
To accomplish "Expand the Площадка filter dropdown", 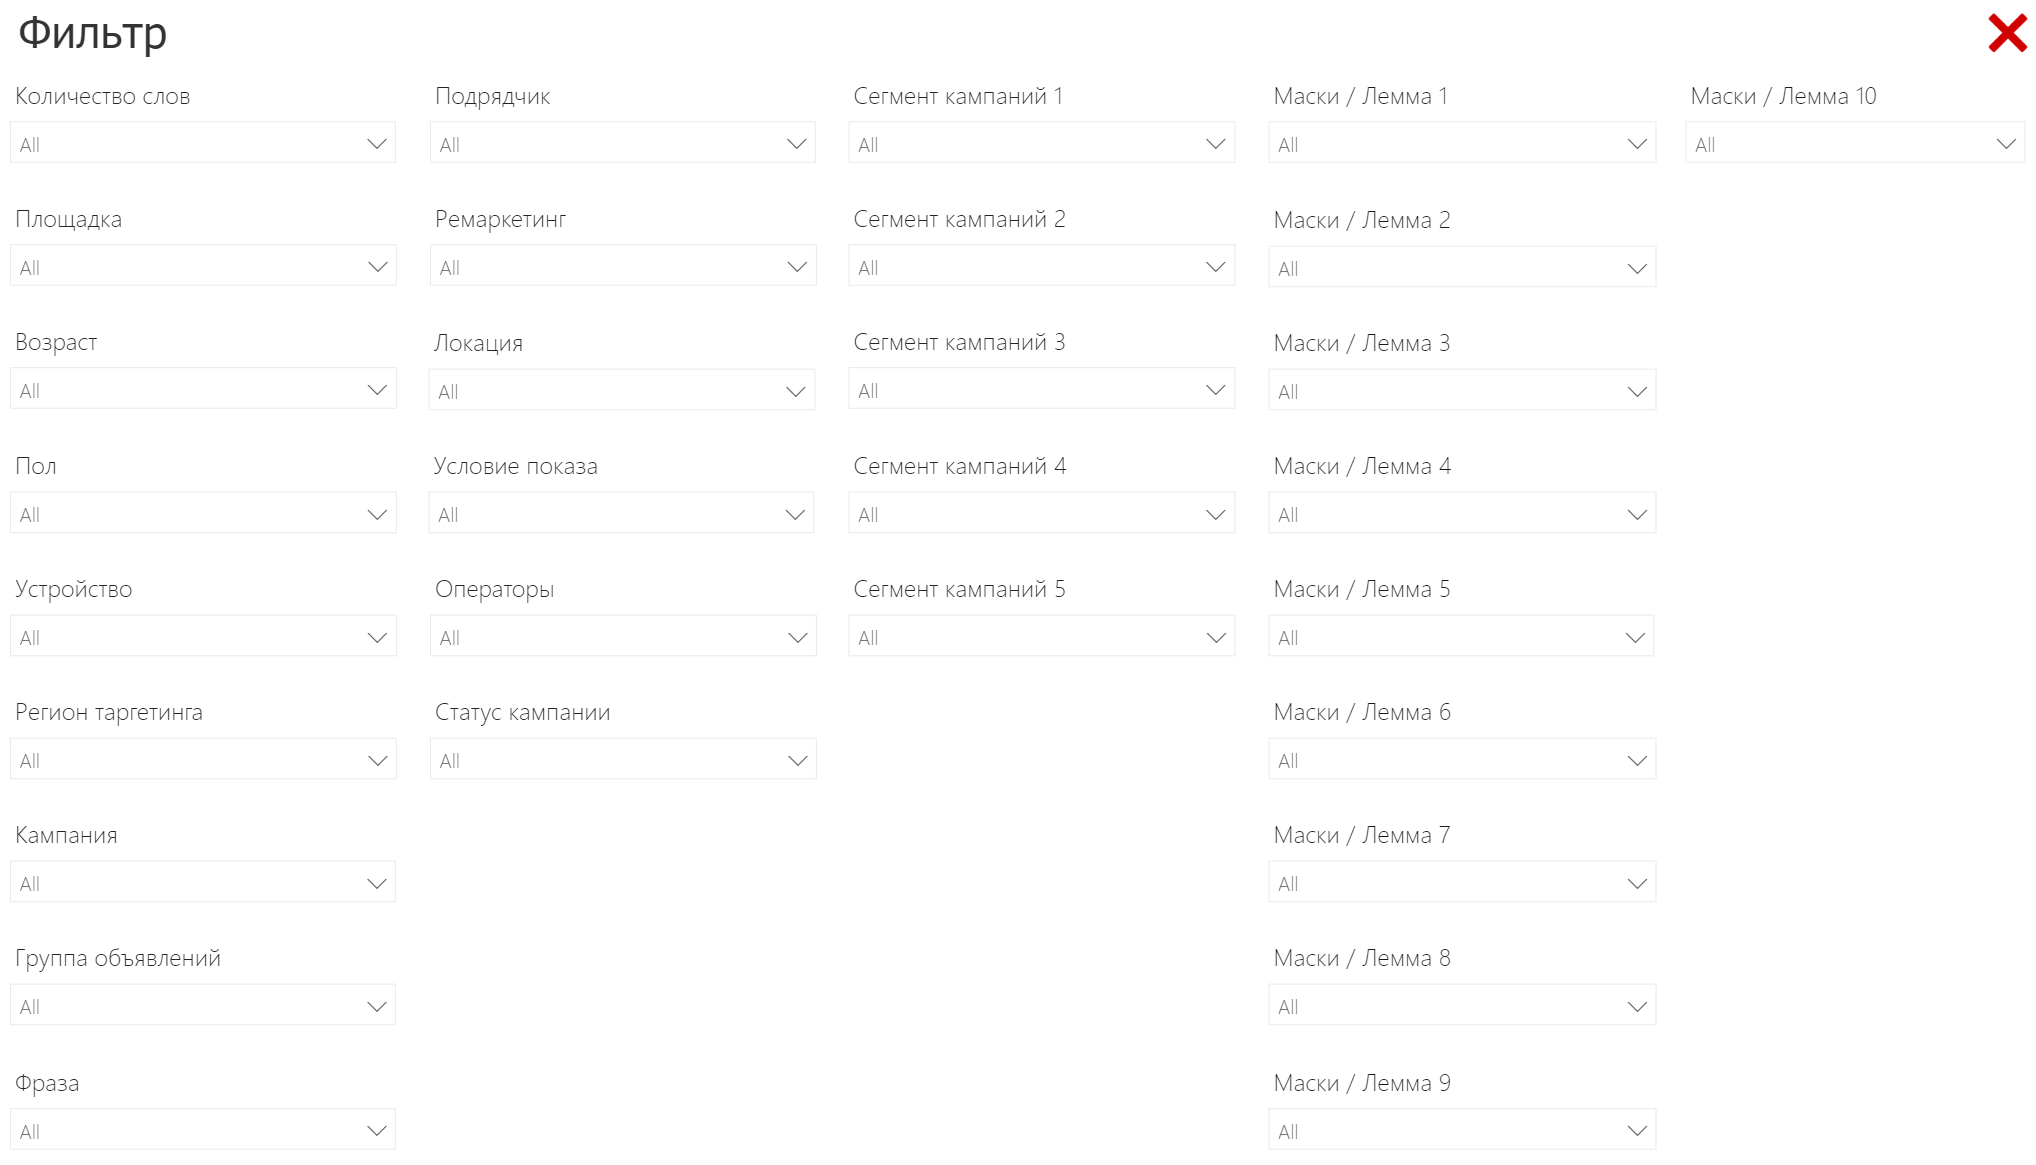I will coord(203,267).
